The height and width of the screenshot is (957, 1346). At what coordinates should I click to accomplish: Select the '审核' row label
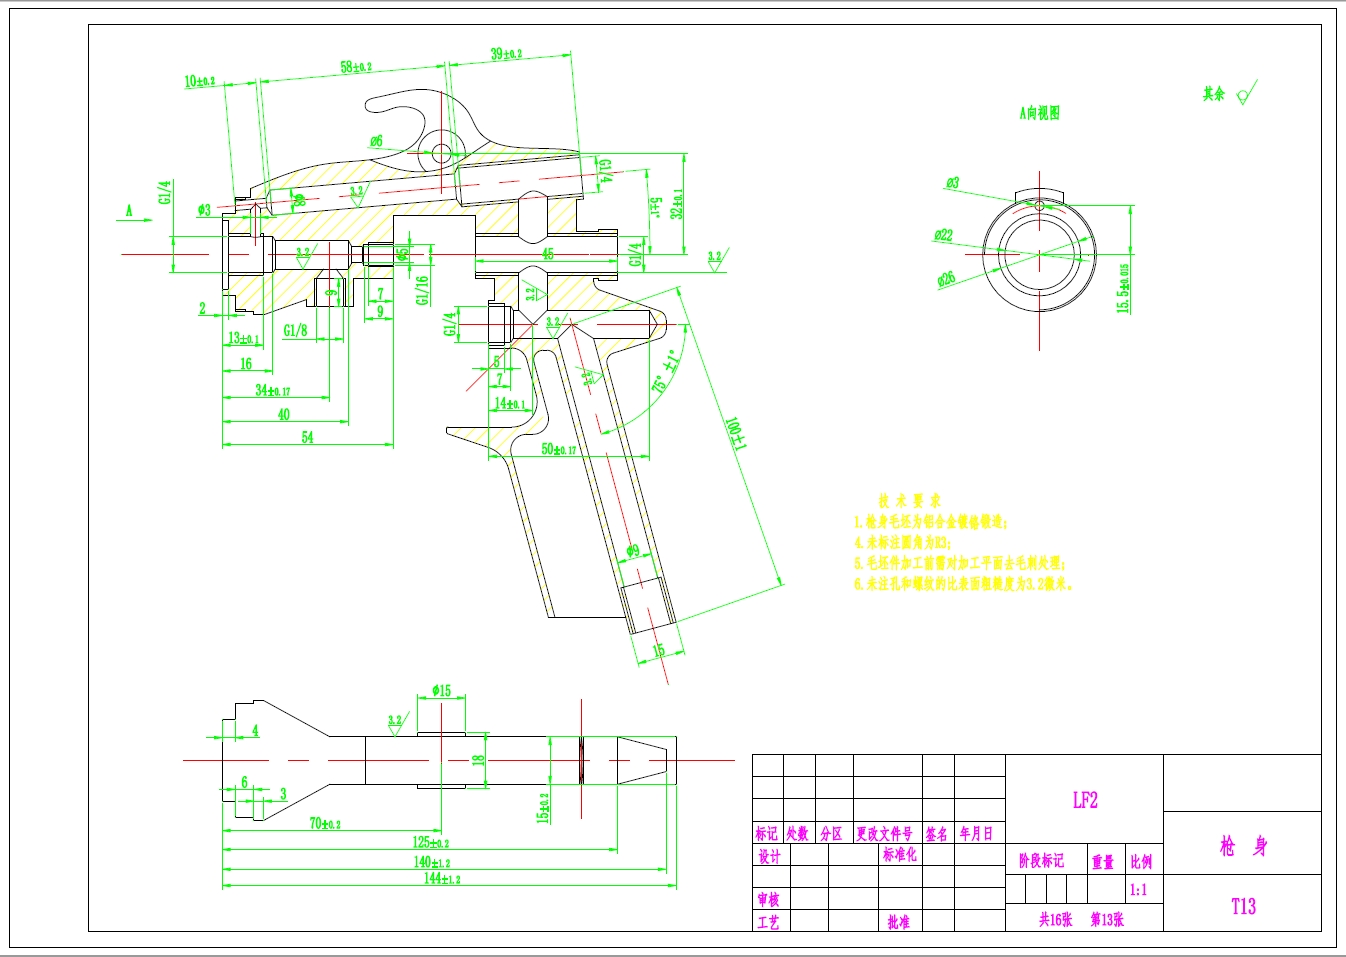pos(768,900)
